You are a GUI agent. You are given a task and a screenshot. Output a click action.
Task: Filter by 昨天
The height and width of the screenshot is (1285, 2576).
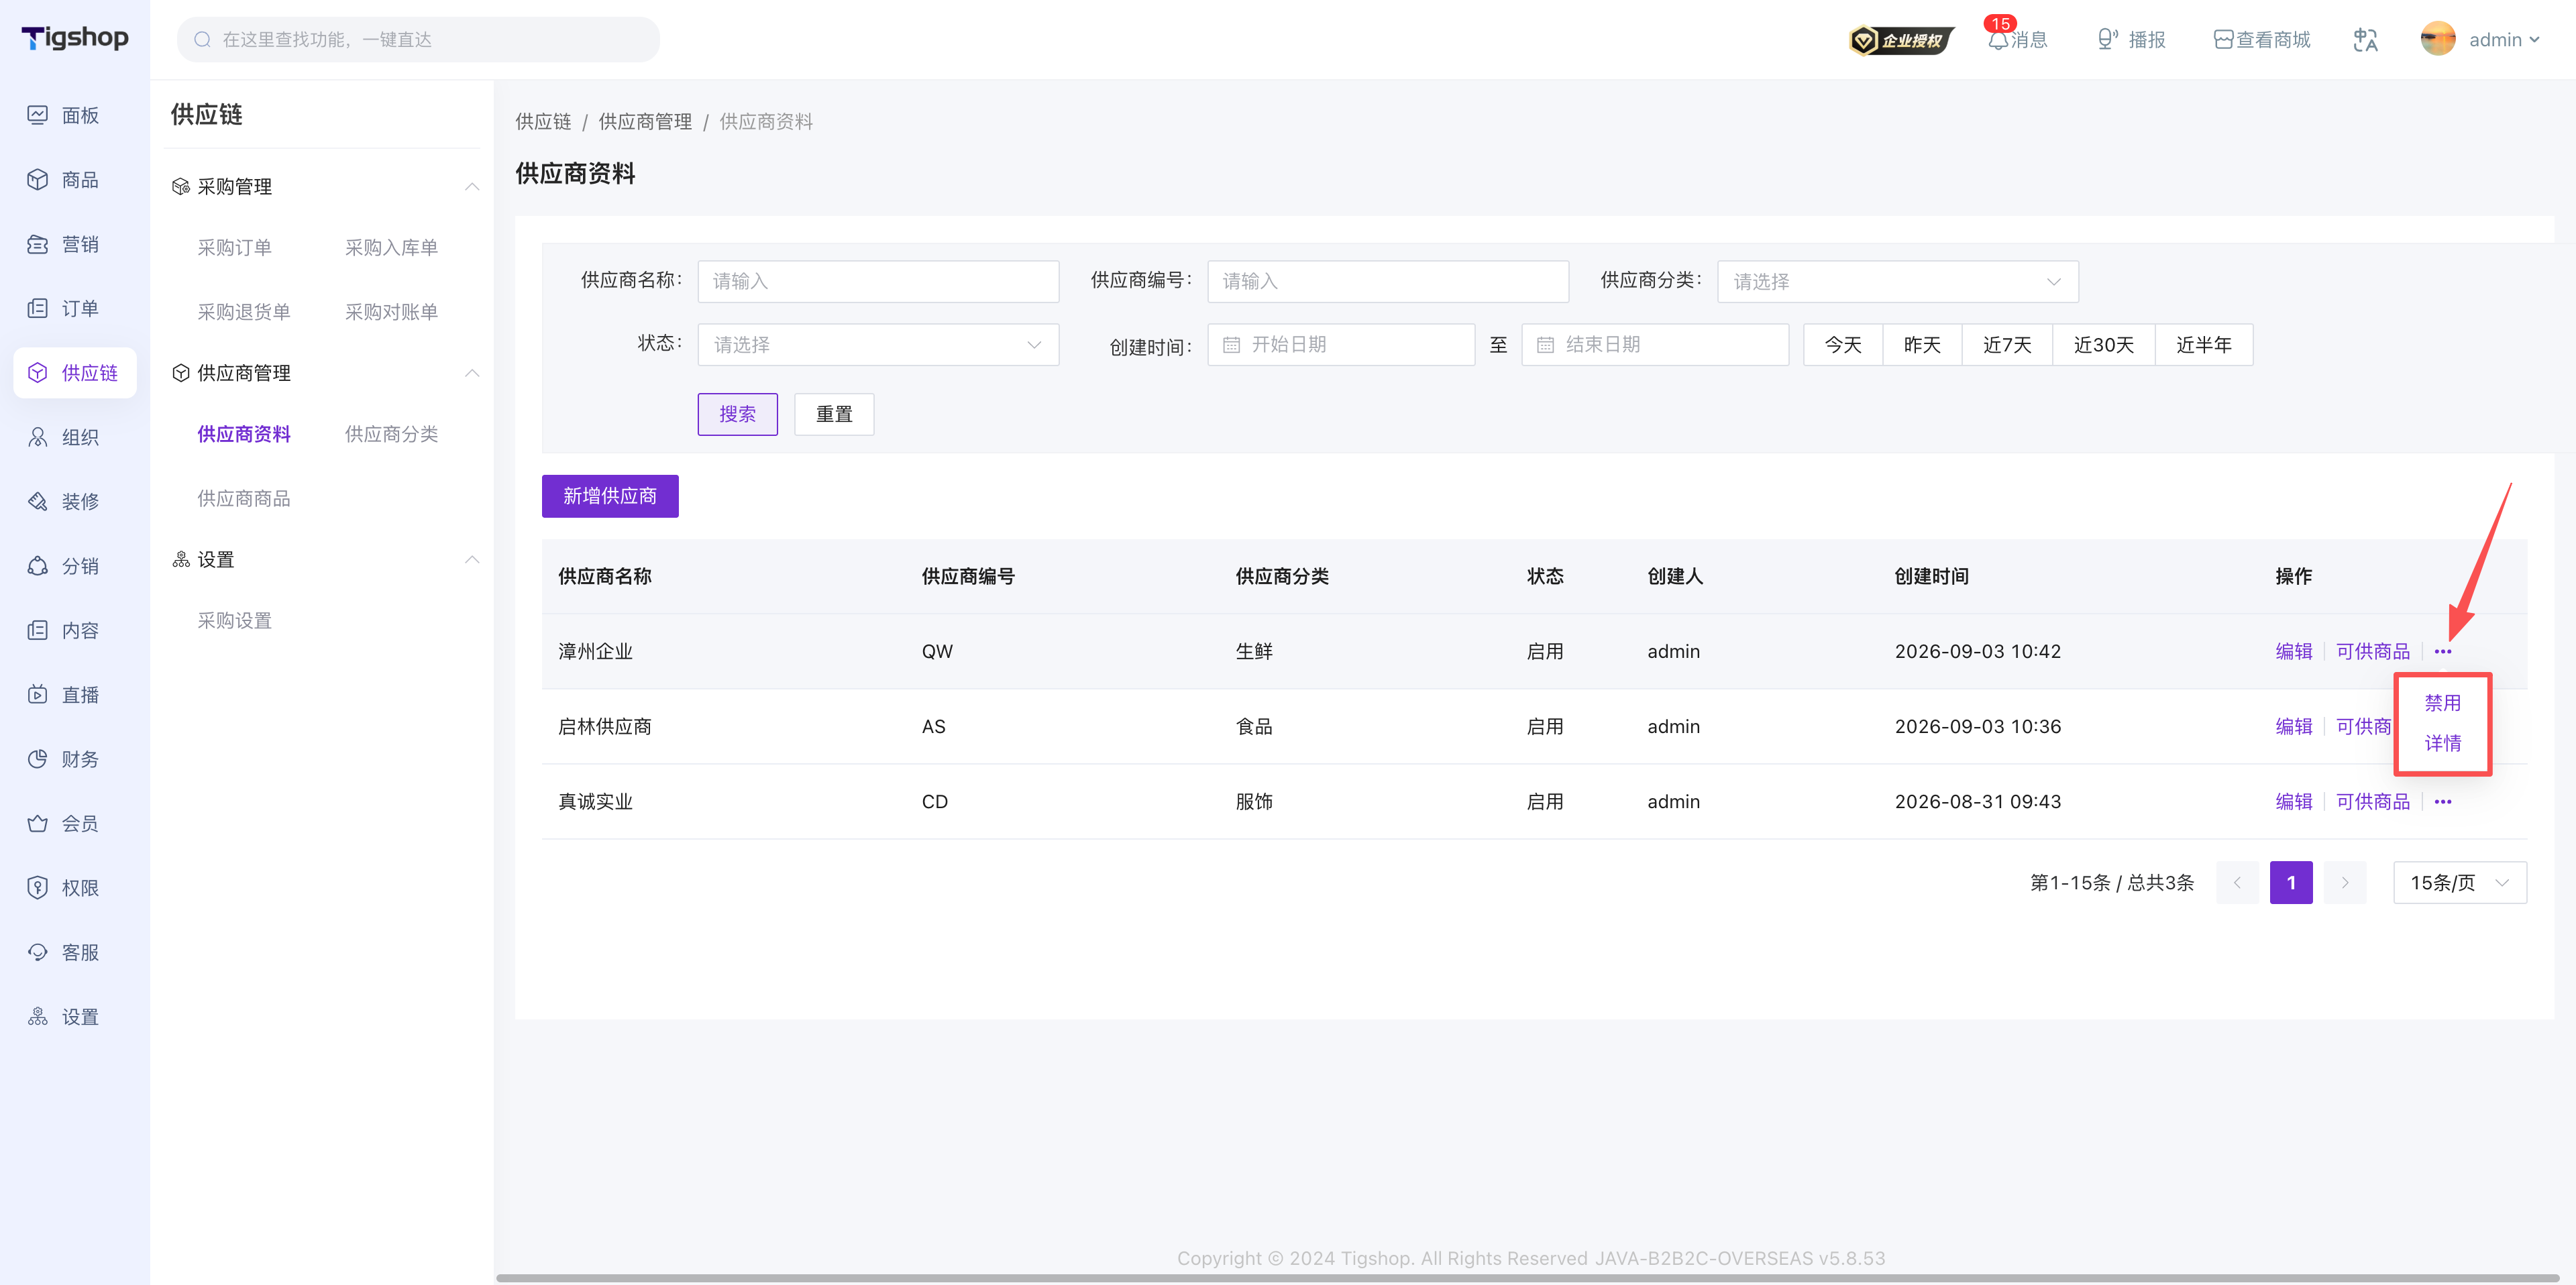1921,345
